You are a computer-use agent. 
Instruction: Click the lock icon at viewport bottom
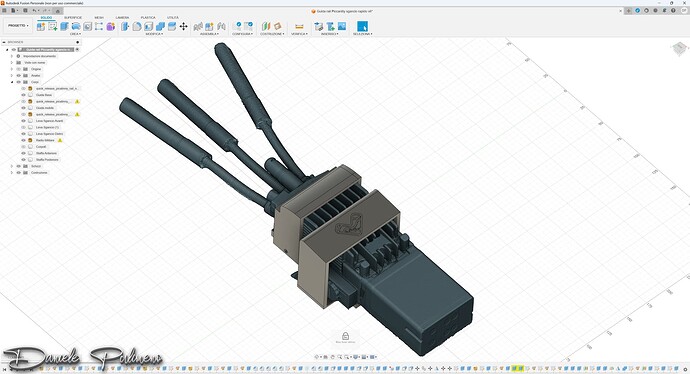pos(345,336)
